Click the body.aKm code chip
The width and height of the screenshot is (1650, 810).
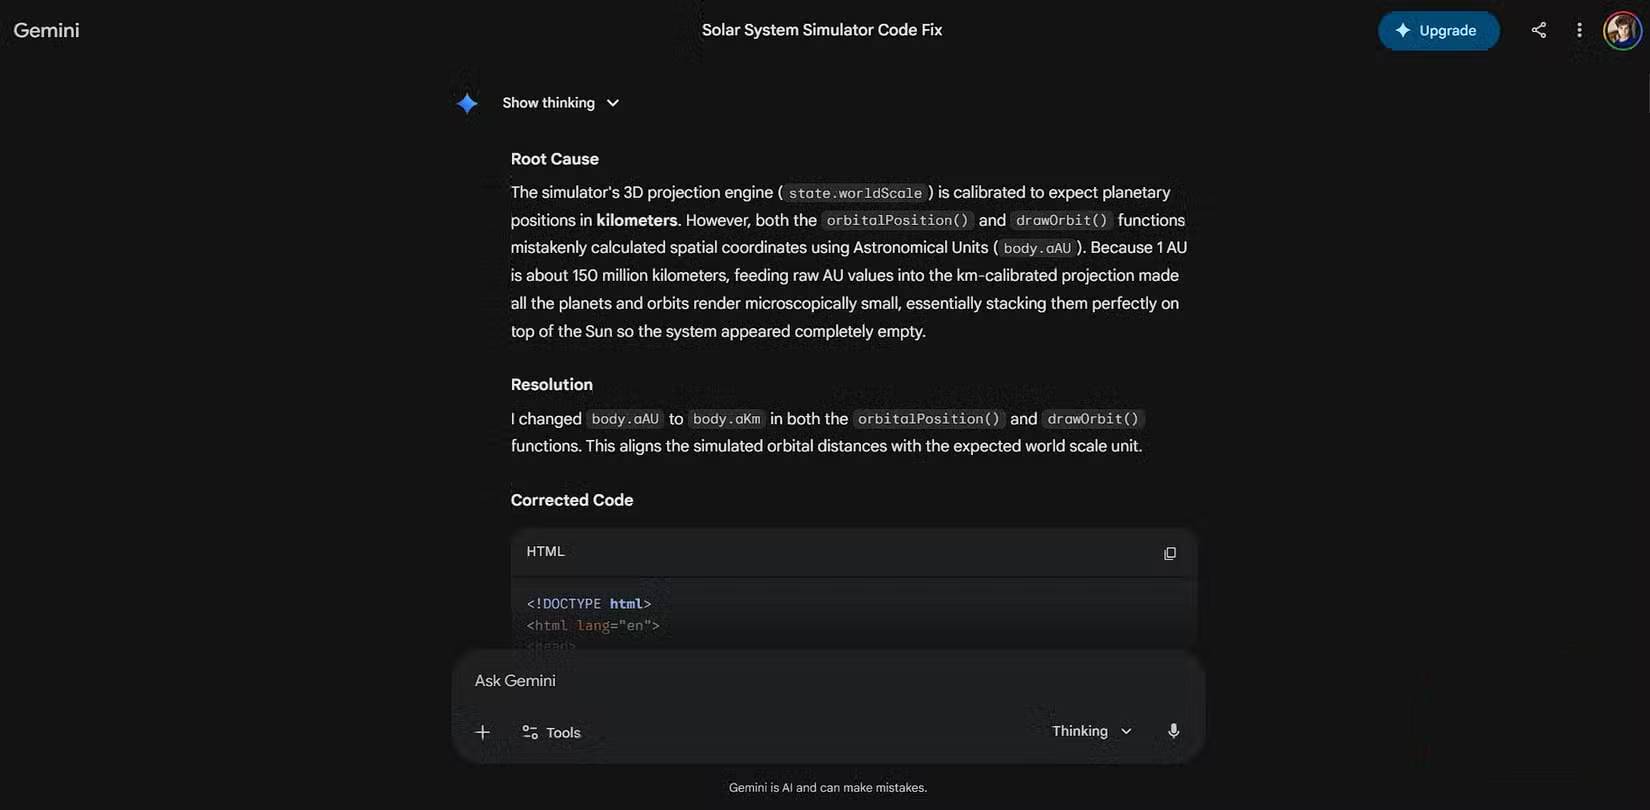pos(726,419)
